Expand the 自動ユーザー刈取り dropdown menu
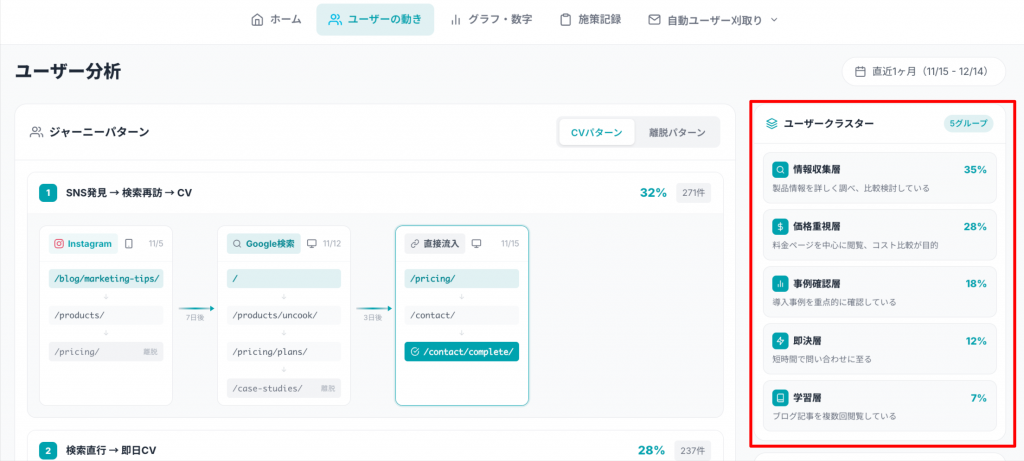 (x=712, y=20)
